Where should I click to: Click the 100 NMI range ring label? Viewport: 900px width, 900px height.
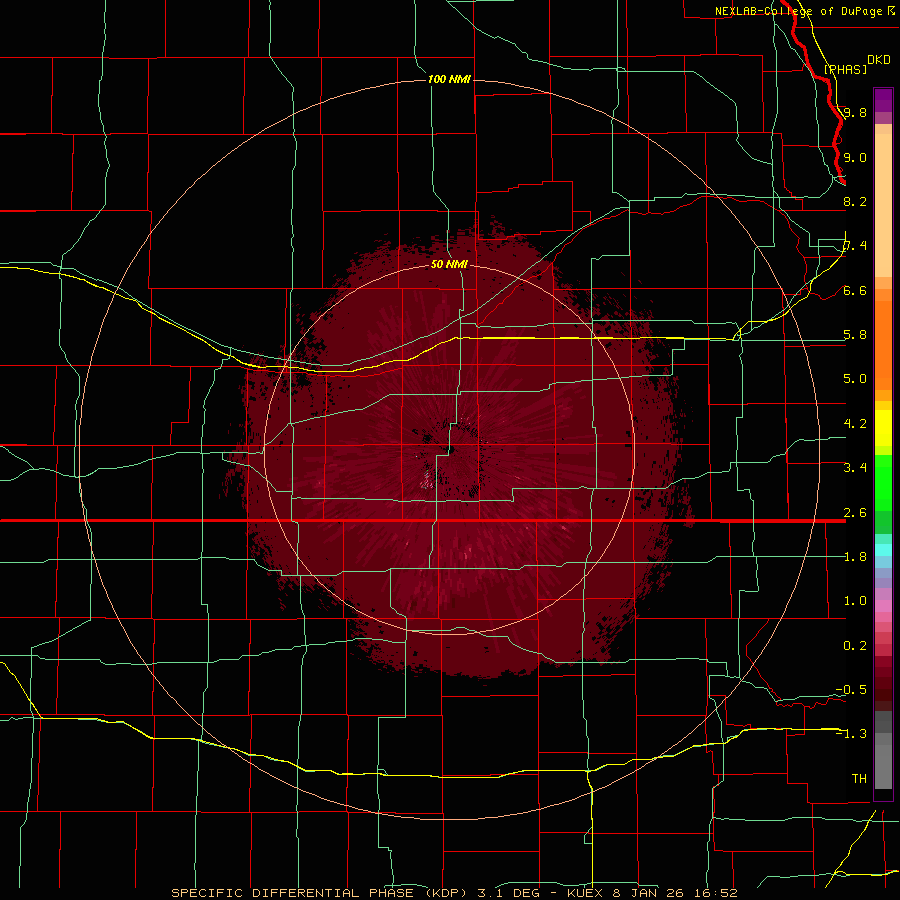coord(449,79)
